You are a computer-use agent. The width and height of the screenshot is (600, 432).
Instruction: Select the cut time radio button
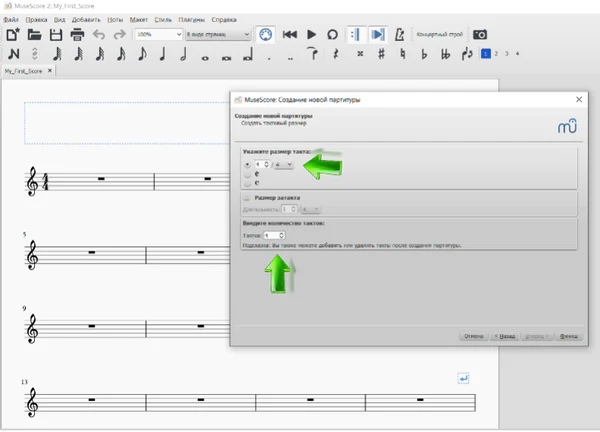[248, 183]
